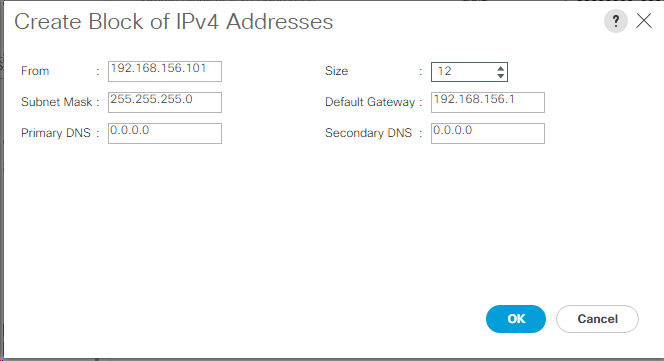The image size is (664, 361).
Task: Open help via the question mark icon
Action: pos(615,21)
